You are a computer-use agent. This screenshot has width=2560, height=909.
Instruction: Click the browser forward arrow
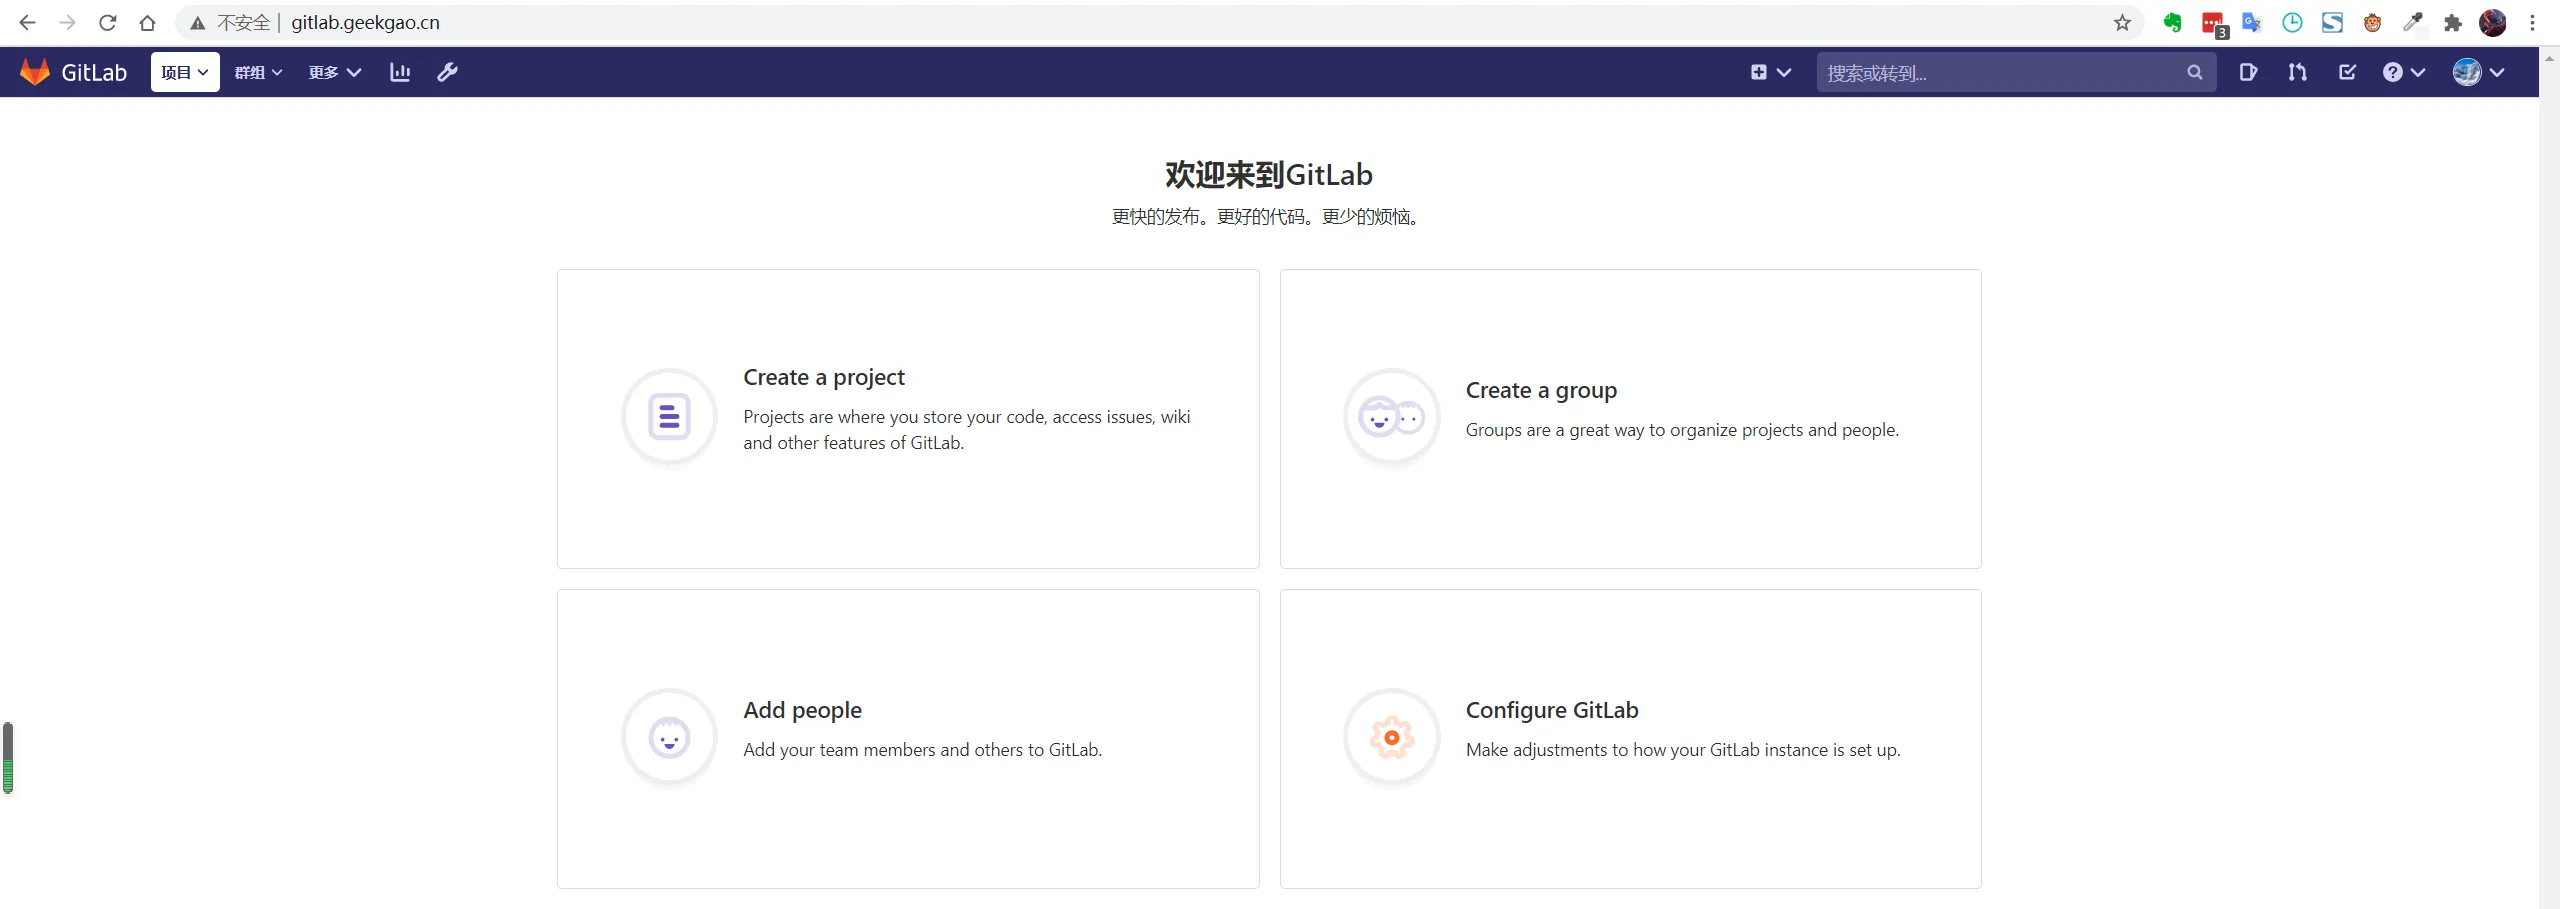click(67, 22)
